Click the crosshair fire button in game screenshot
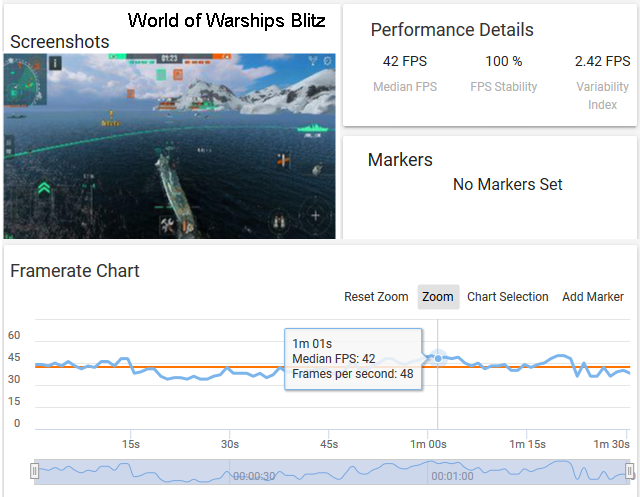This screenshot has height=497, width=640. (315, 215)
